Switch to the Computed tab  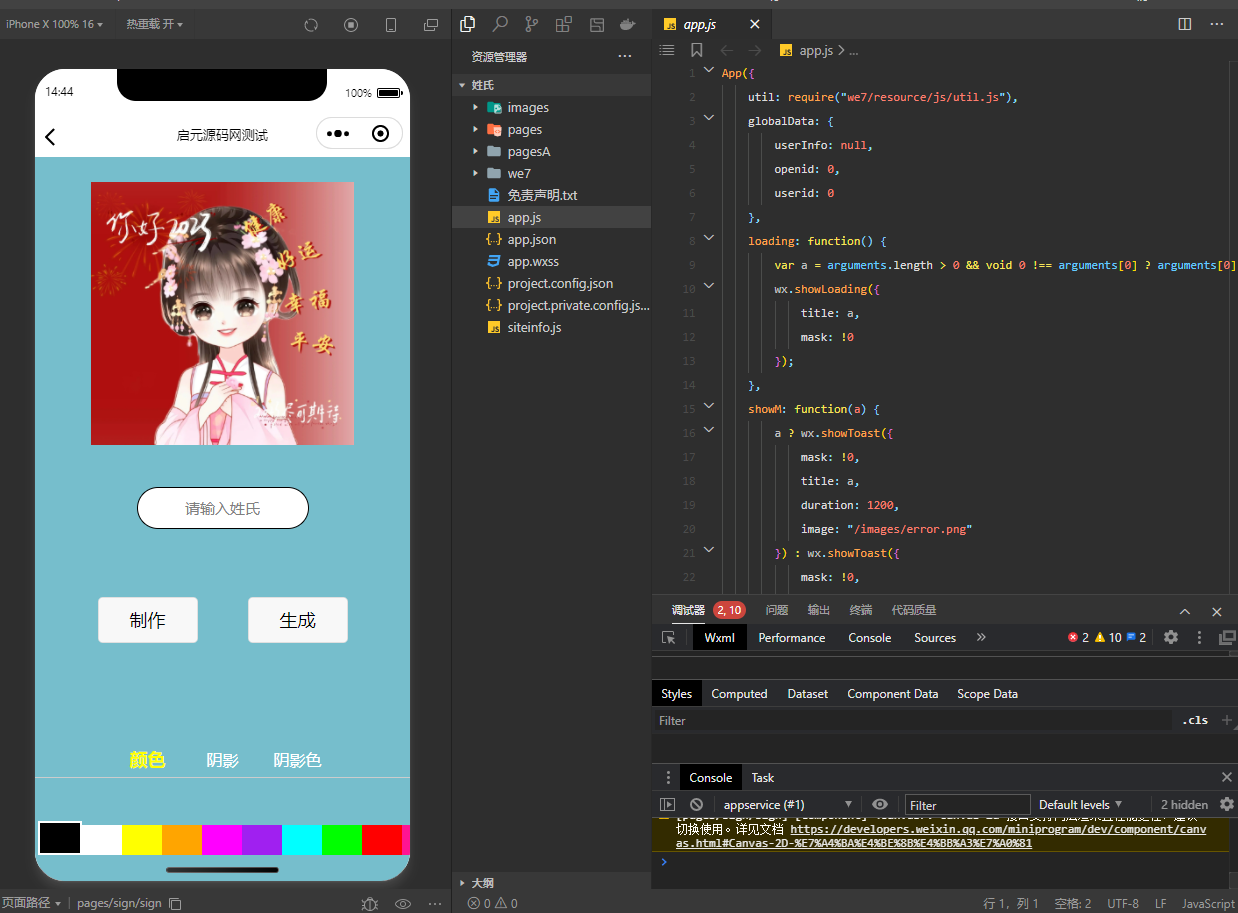[x=739, y=694]
